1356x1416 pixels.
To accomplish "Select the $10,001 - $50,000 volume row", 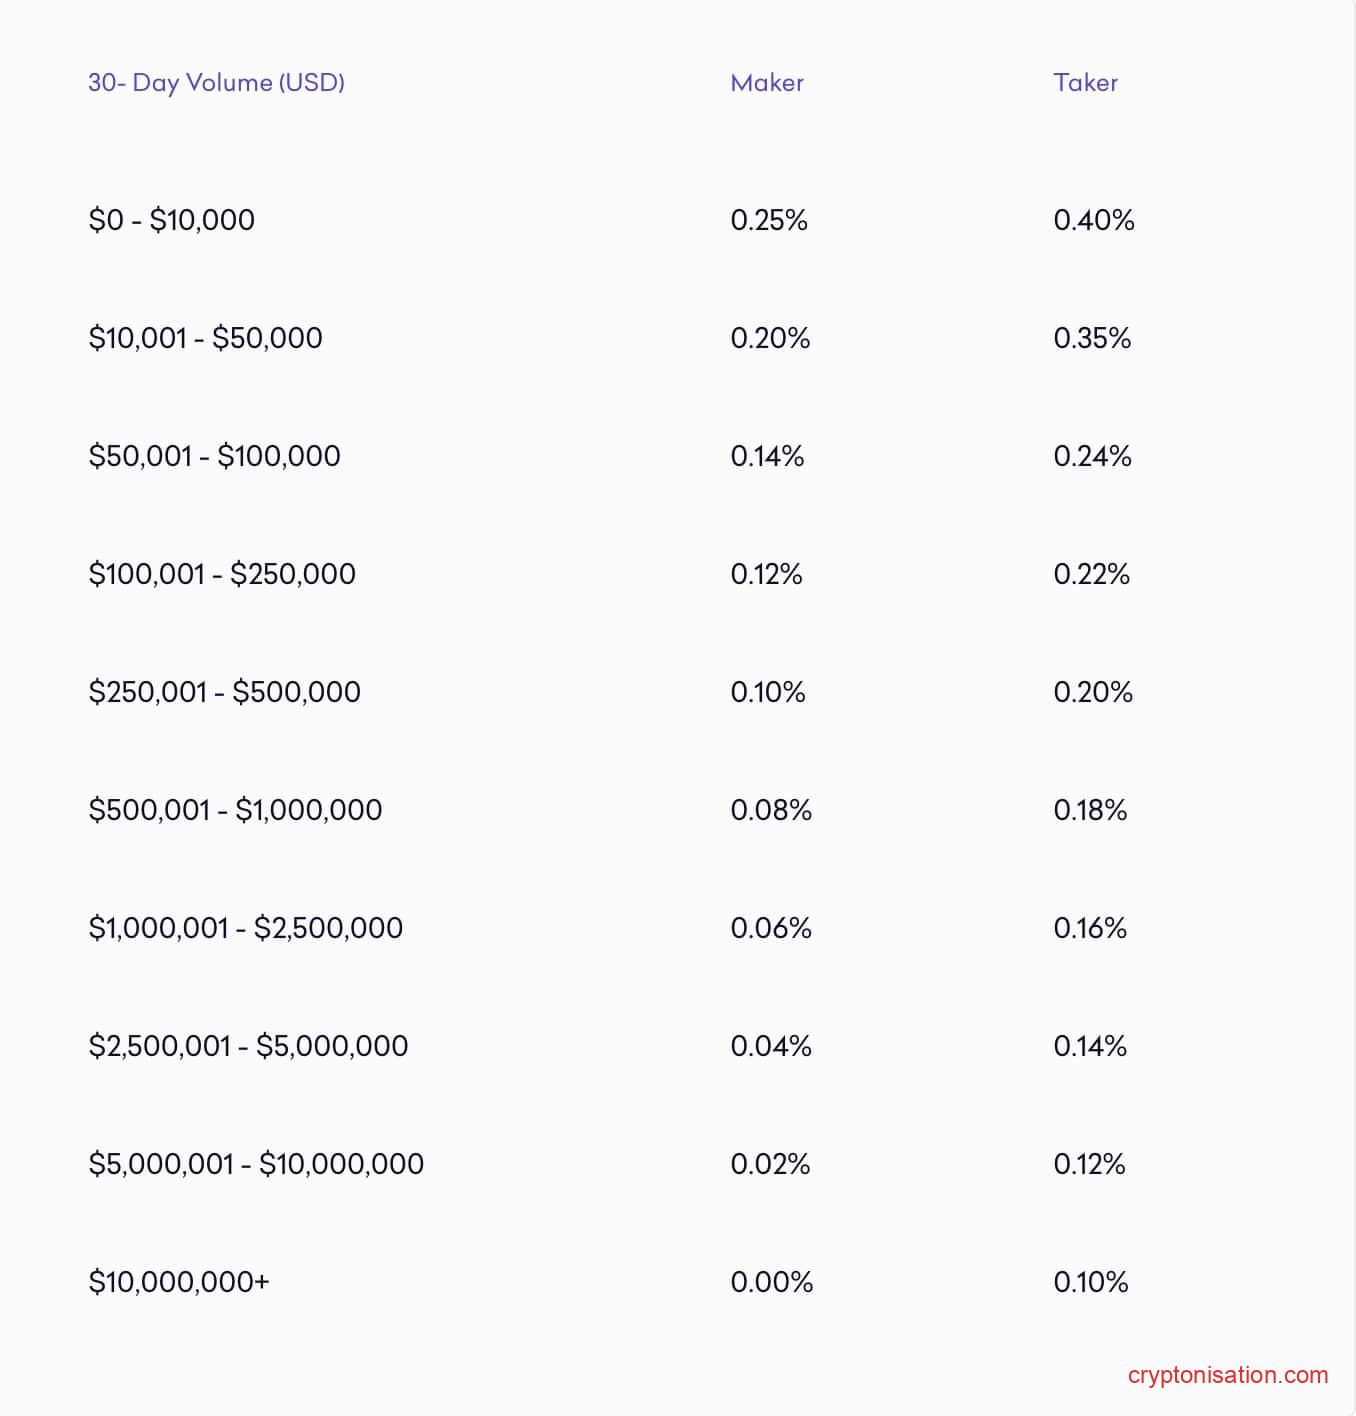I will pos(205,338).
